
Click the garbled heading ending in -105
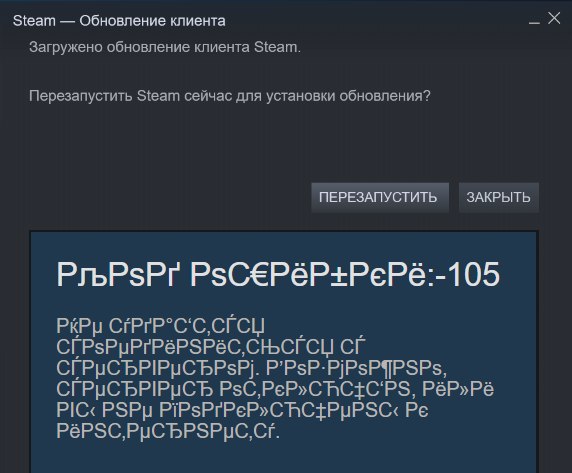(x=278, y=274)
